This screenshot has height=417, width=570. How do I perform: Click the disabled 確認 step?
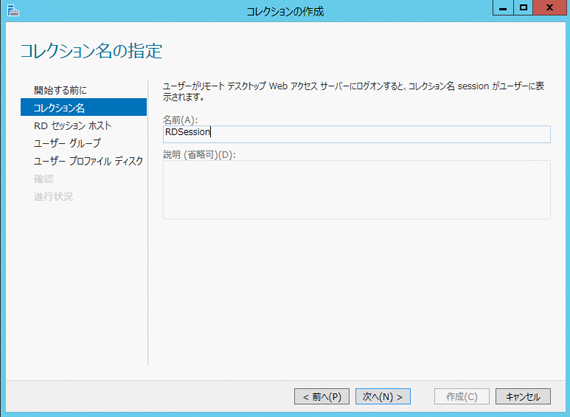[44, 179]
